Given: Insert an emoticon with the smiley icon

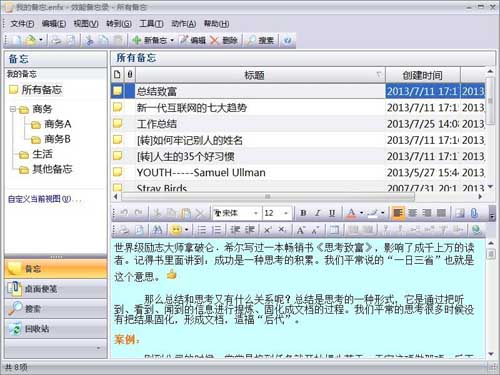Looking at the screenshot, I should click(176, 230).
